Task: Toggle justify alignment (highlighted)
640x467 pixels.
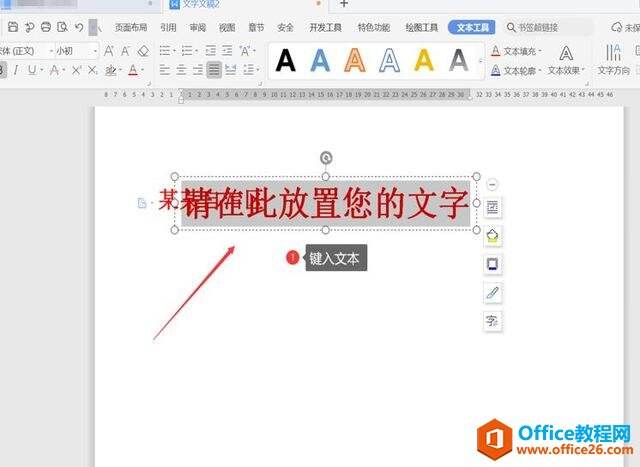Action: pos(214,70)
